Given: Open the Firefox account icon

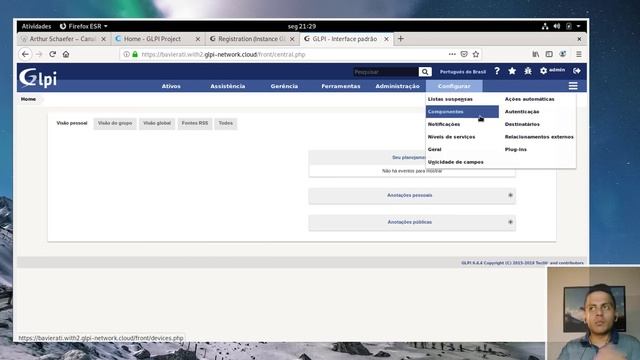Looking at the screenshot, I should point(563,54).
